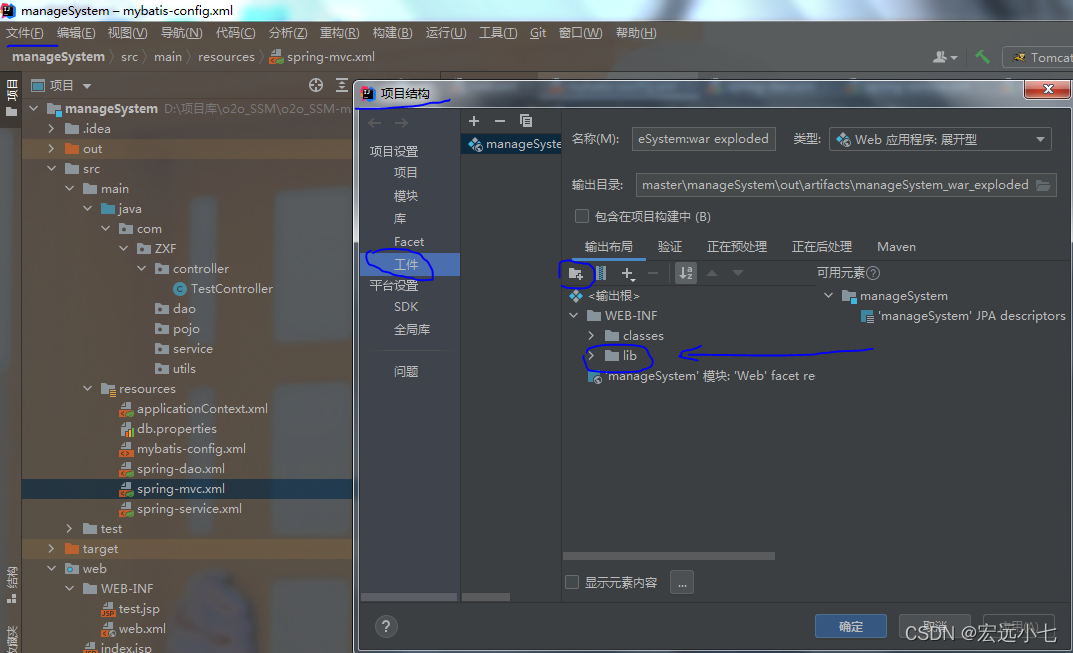Viewport: 1073px width, 653px height.
Task: Click the output layout horizontal scrollbar
Action: (669, 556)
